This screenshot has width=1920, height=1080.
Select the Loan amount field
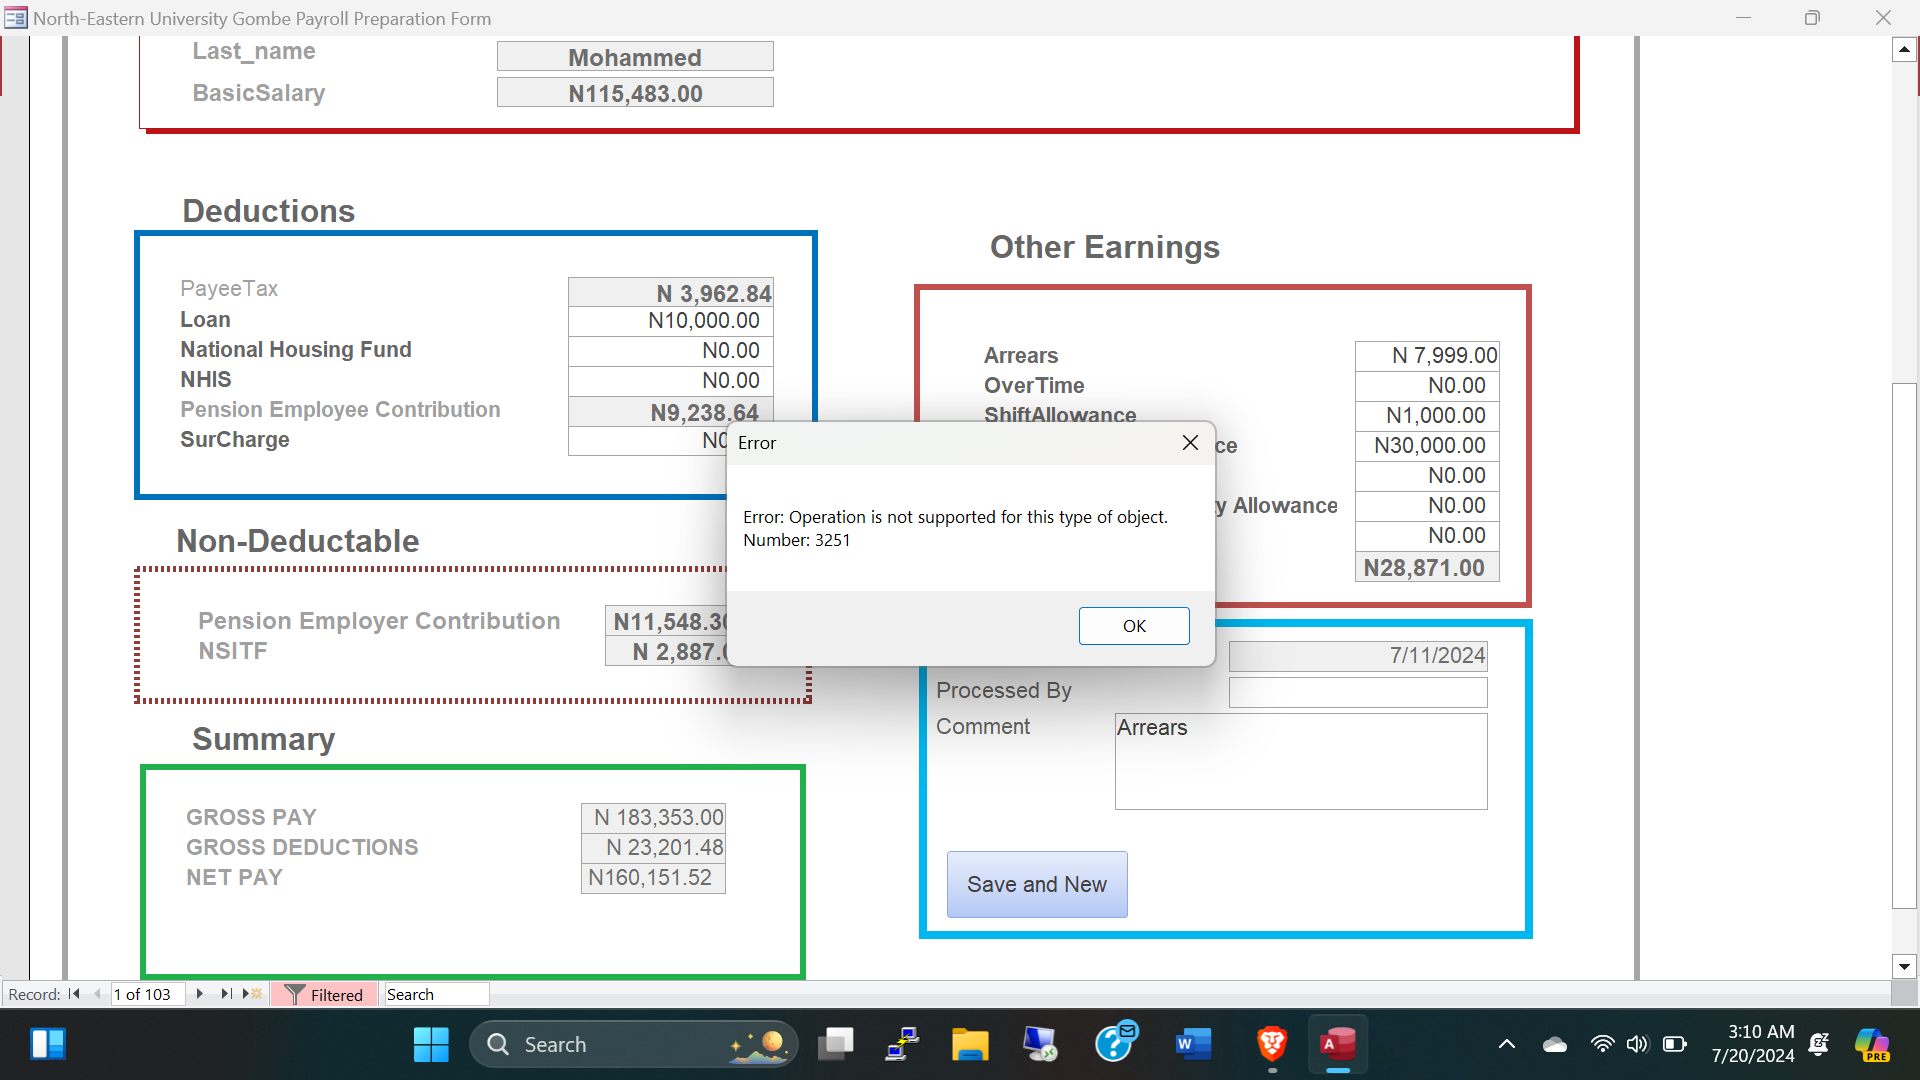(670, 321)
